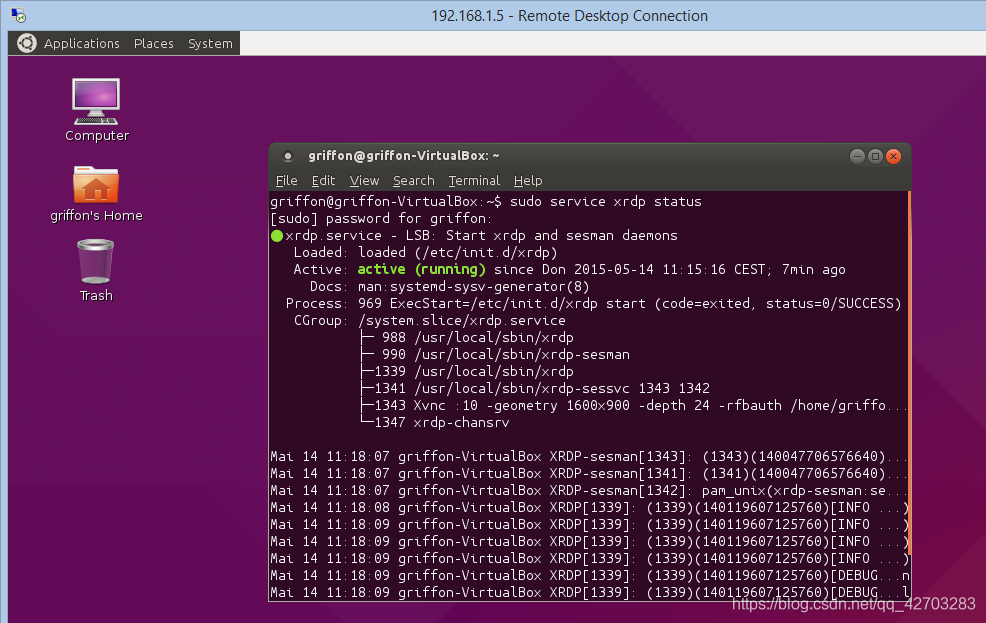Screen dimensions: 986x623
Task: Open the System menu
Action: [210, 43]
